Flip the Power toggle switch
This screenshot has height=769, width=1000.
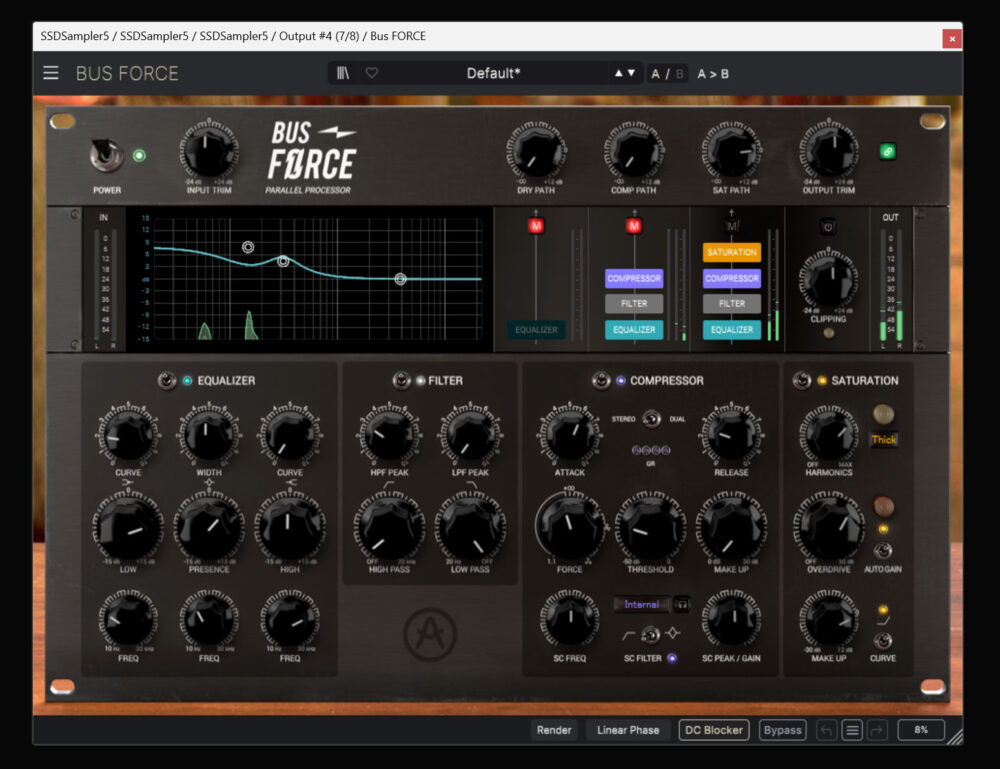pyautogui.click(x=106, y=155)
